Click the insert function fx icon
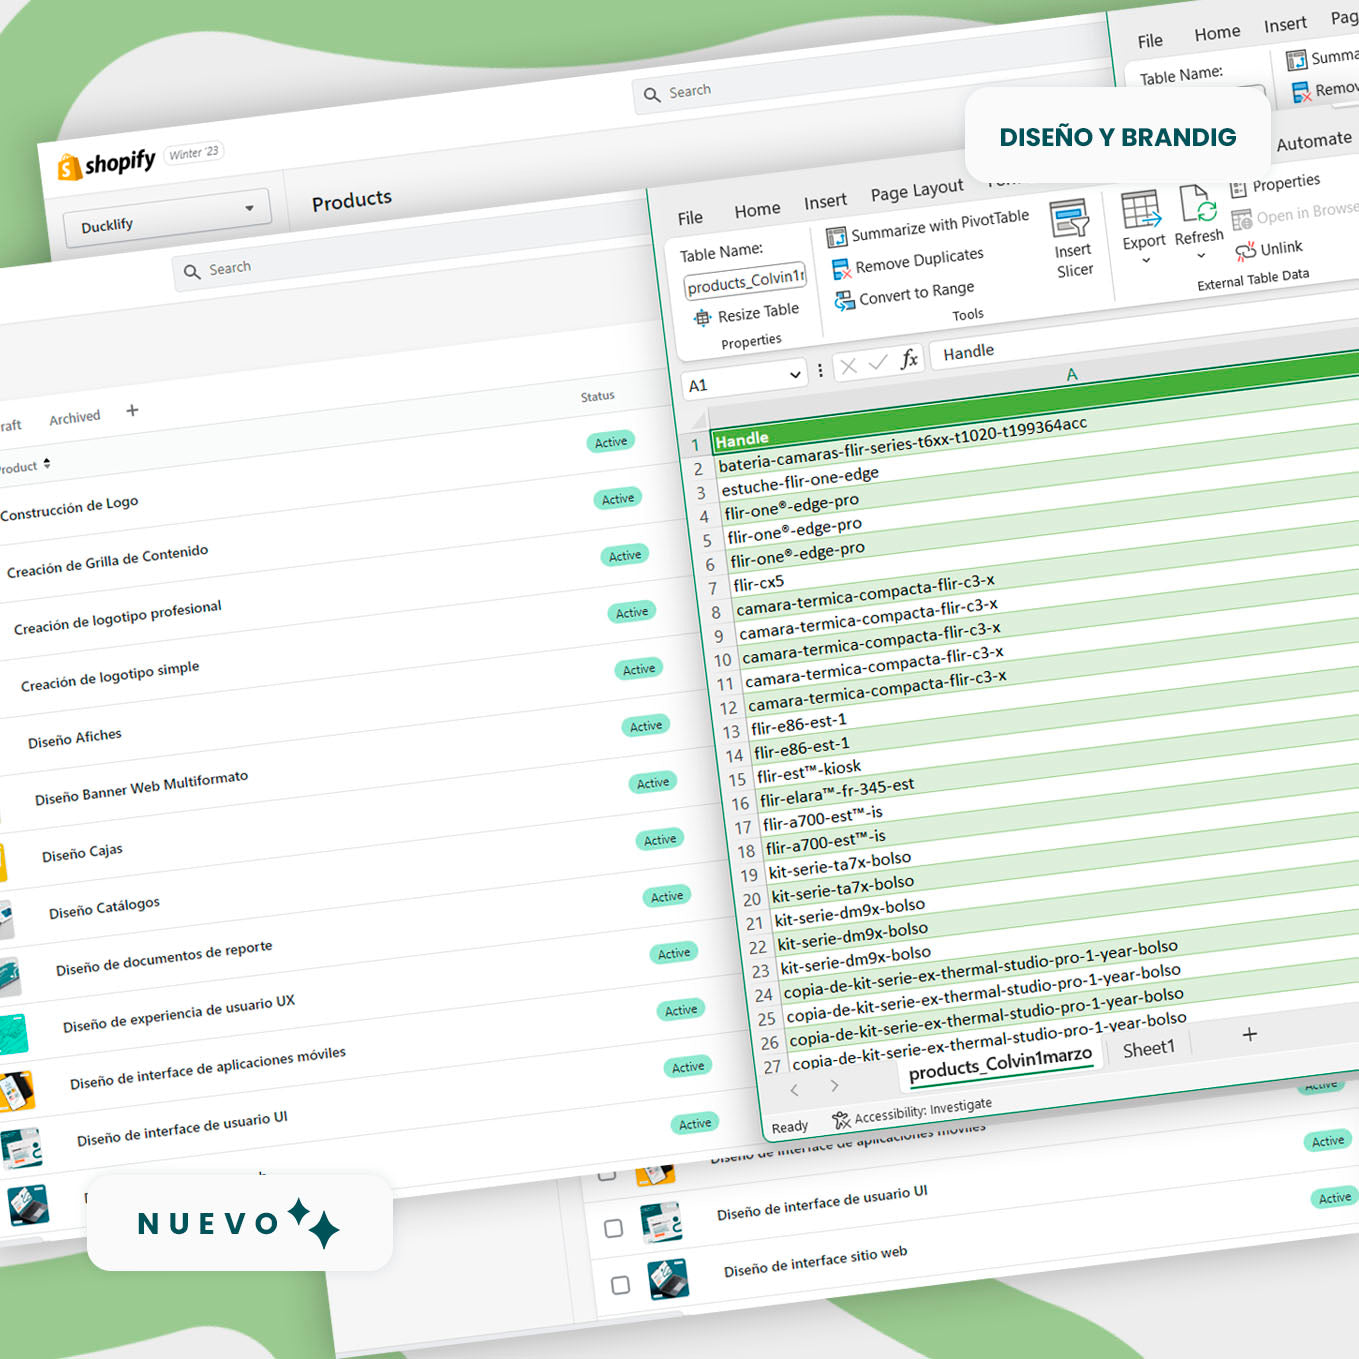1359x1359 pixels. (x=909, y=360)
